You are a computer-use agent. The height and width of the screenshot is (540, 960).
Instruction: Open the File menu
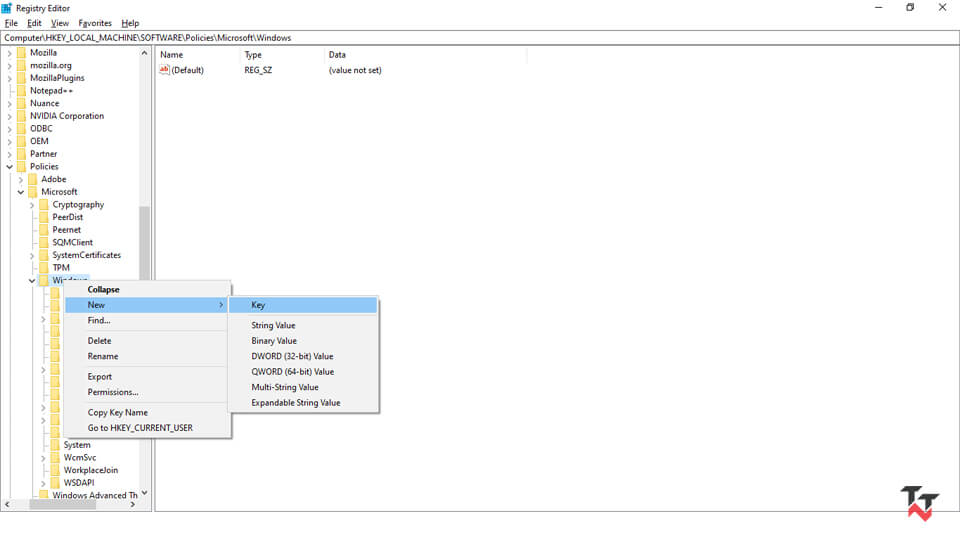[11, 23]
